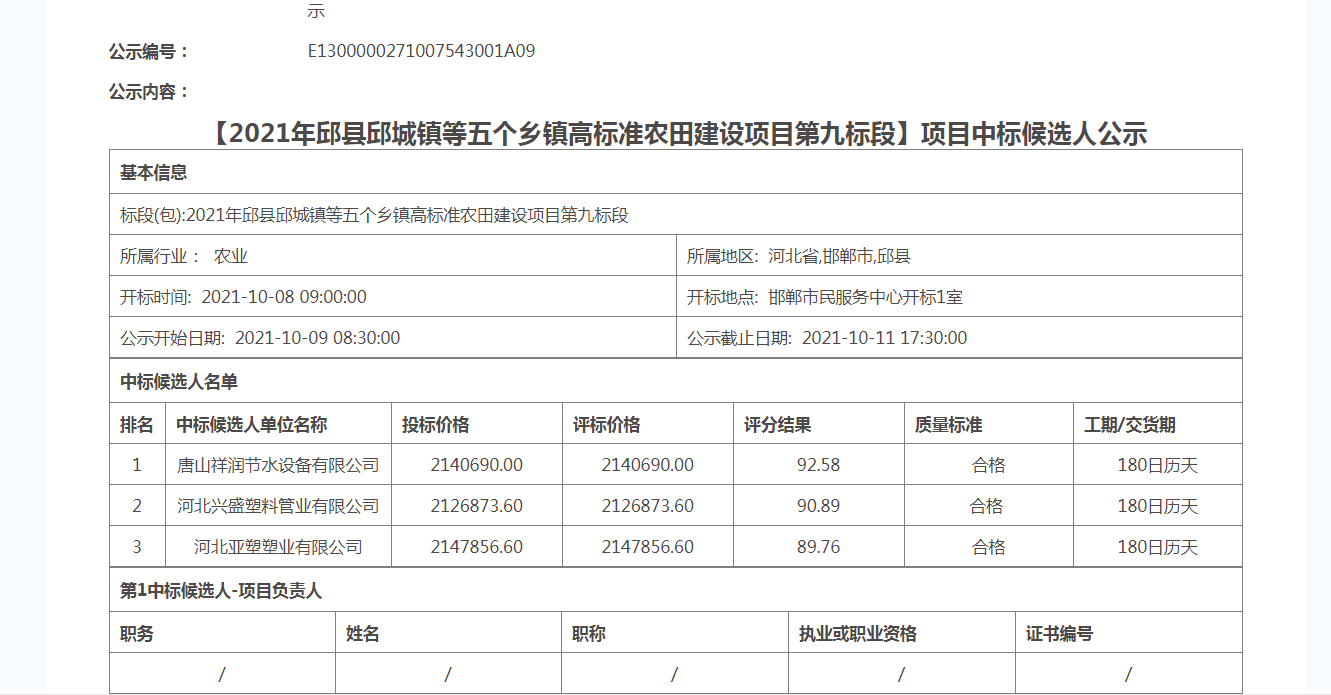Click bid price 2140690.00 in 投标价格 column

[x=477, y=465]
